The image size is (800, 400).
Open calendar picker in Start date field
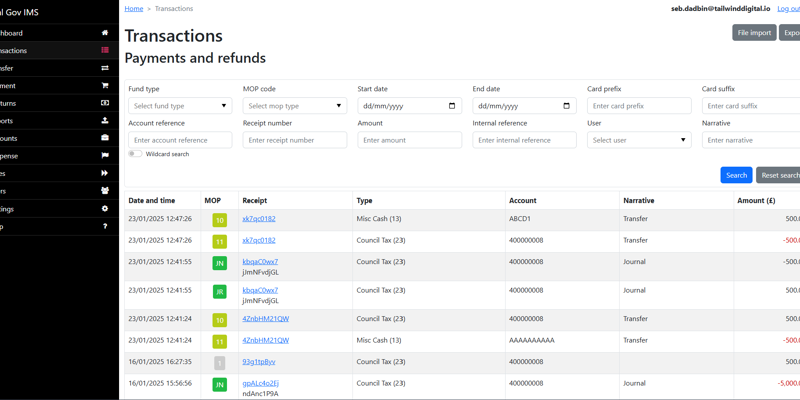click(452, 106)
